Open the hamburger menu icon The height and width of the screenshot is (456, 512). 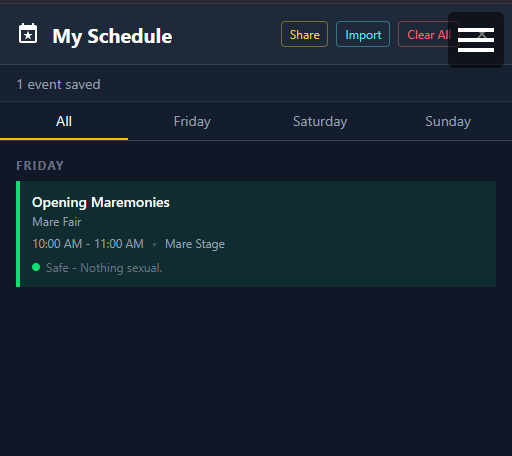476,40
